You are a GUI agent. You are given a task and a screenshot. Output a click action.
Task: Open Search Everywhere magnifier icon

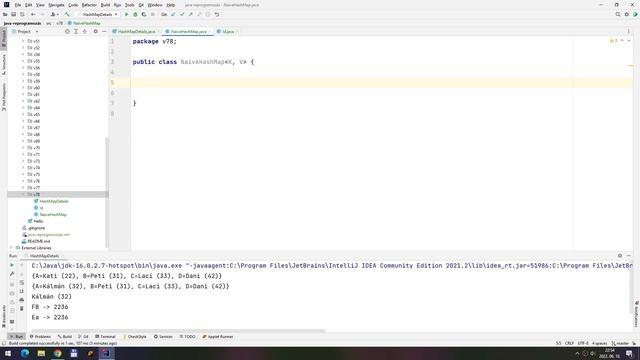point(618,14)
